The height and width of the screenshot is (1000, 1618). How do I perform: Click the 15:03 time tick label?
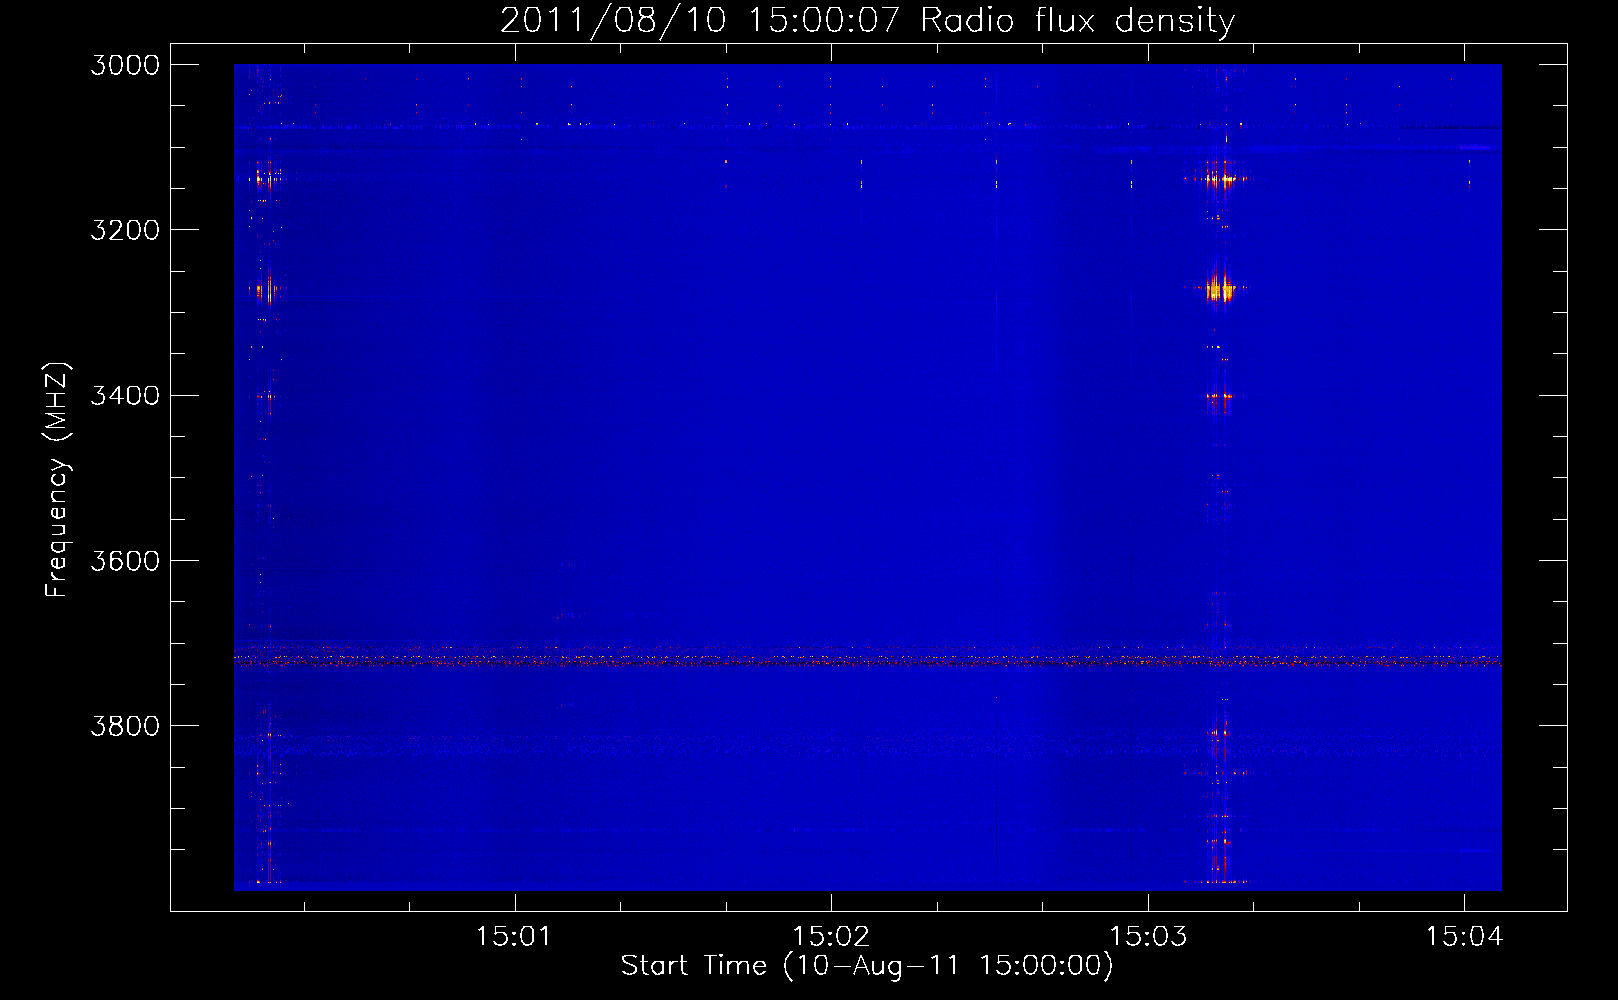(1148, 937)
